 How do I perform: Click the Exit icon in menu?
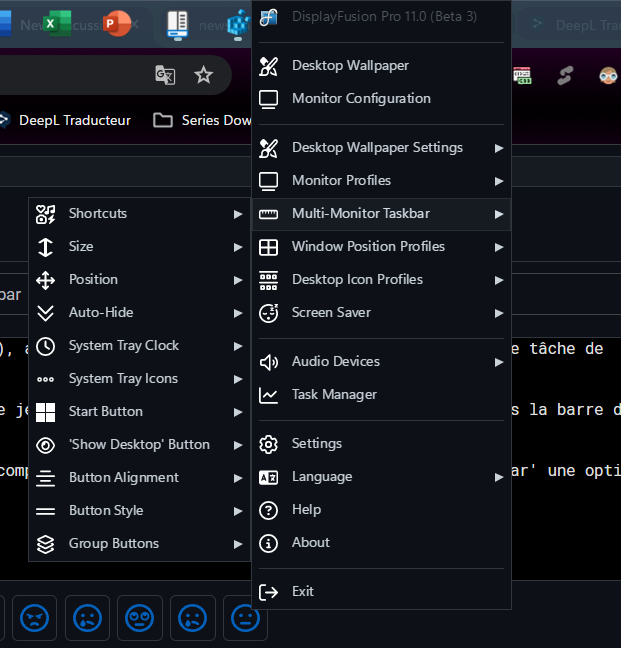268,592
